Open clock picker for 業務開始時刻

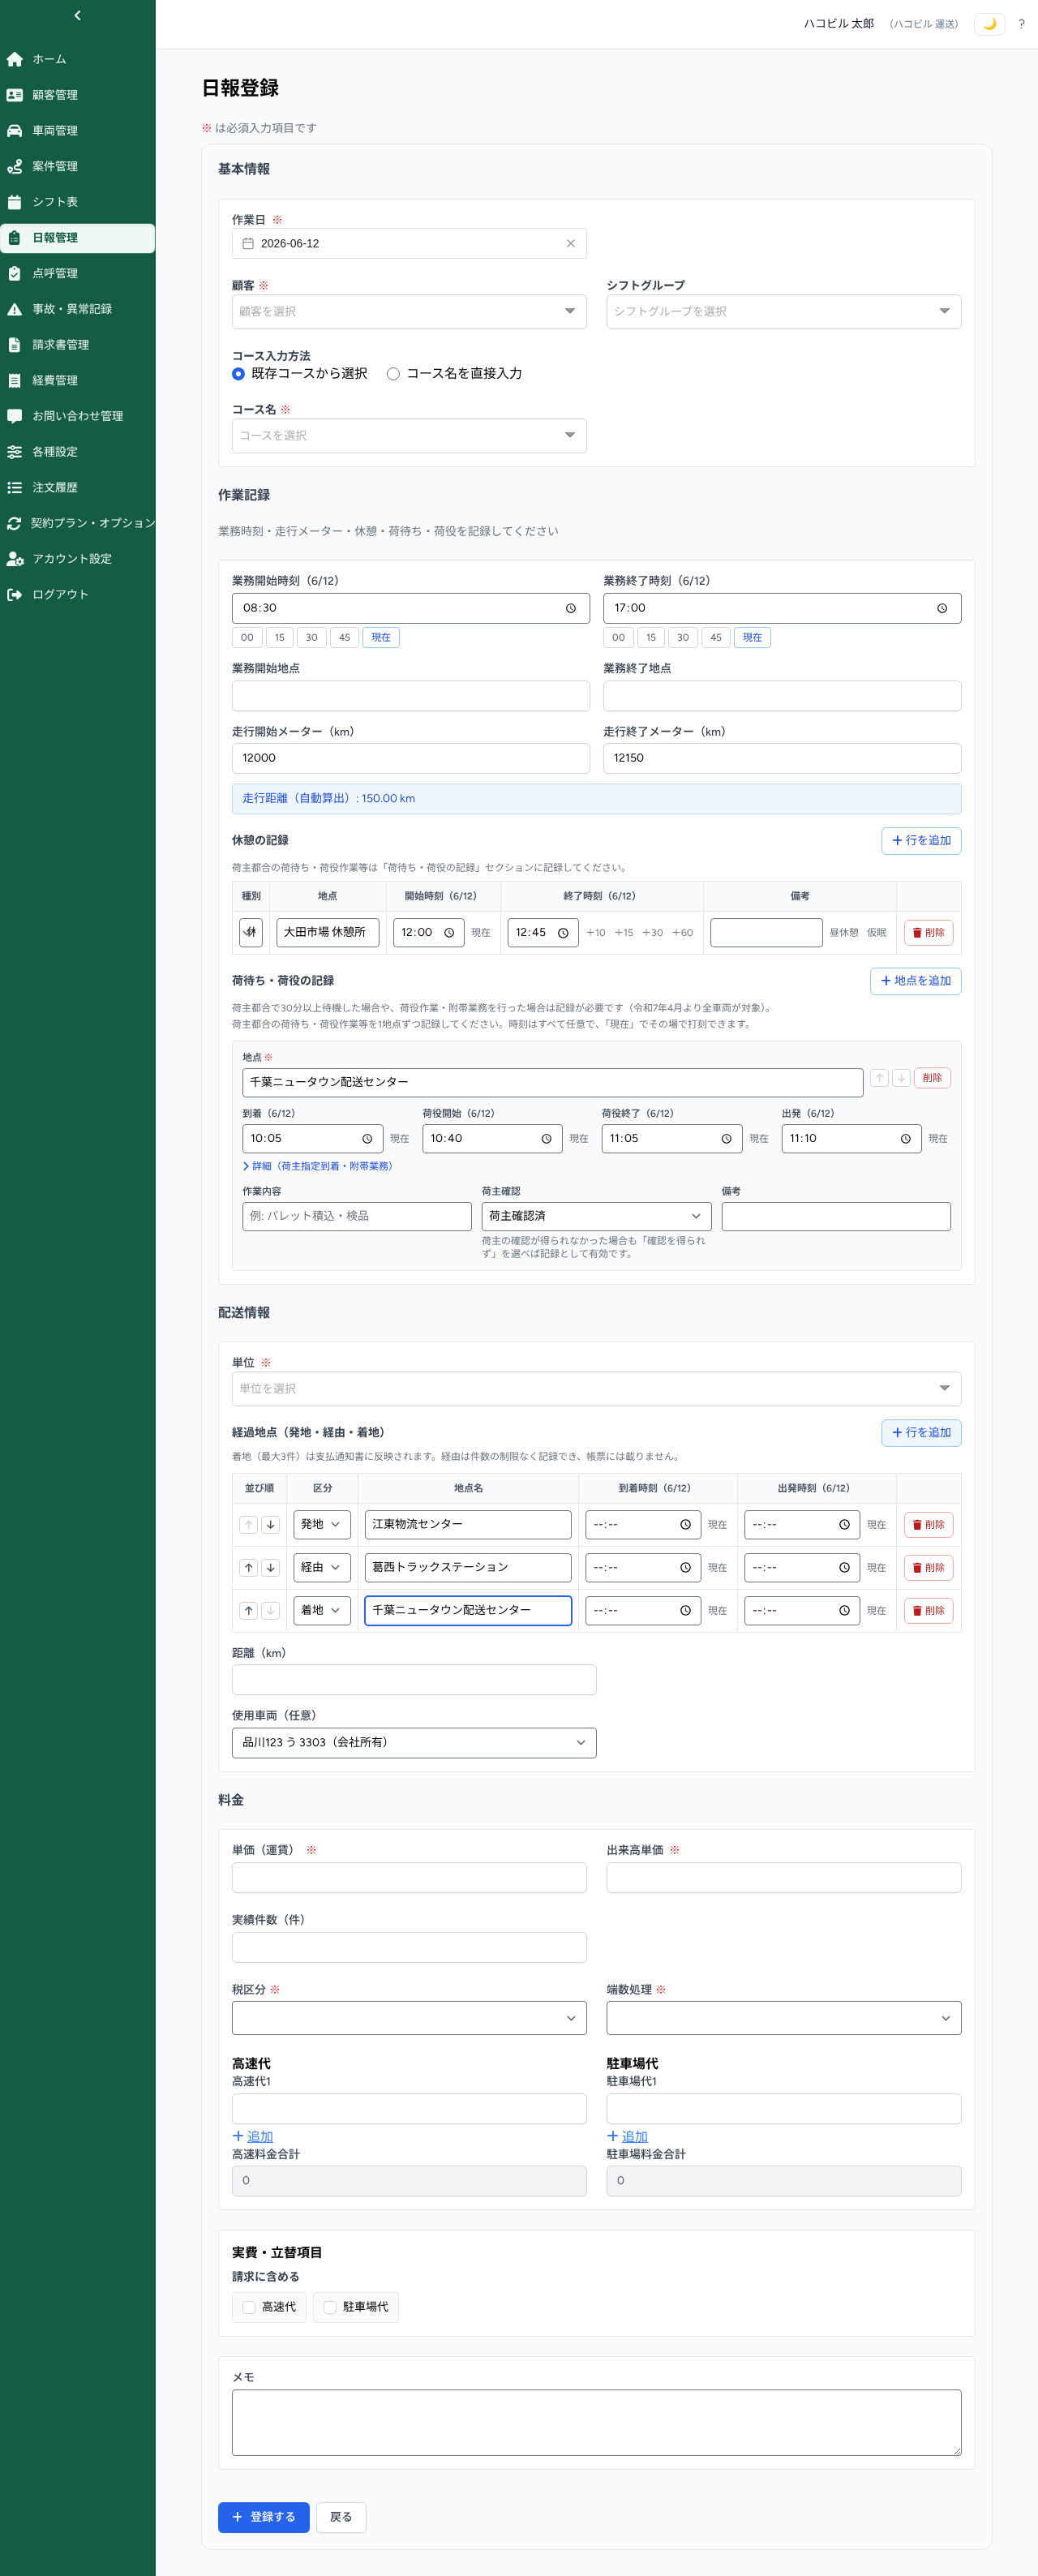tap(571, 608)
